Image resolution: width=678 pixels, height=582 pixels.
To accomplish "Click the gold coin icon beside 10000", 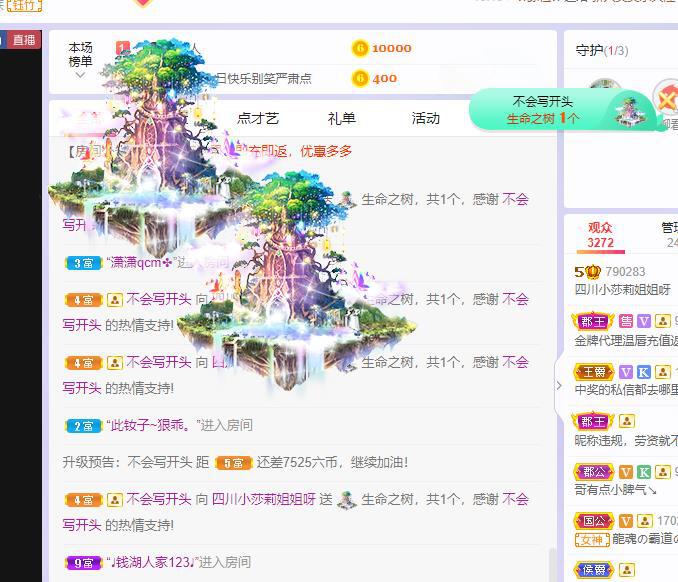I will click(x=360, y=48).
